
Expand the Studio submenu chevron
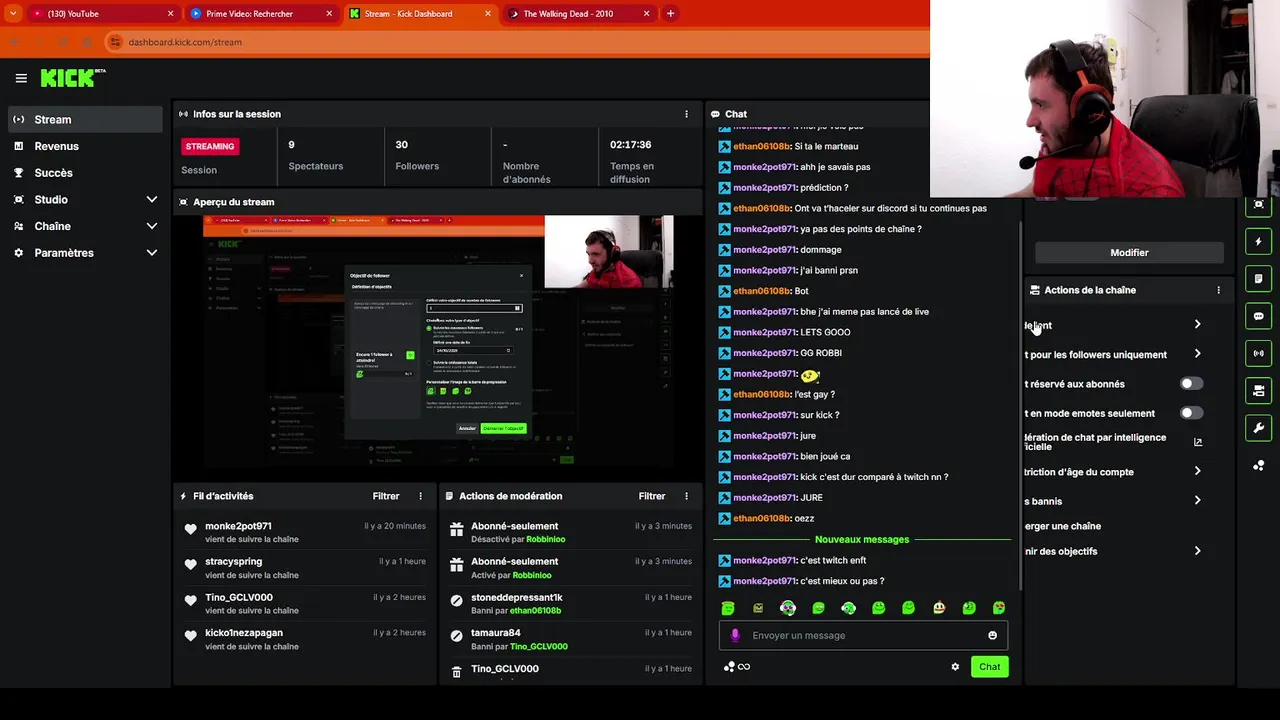tap(152, 200)
